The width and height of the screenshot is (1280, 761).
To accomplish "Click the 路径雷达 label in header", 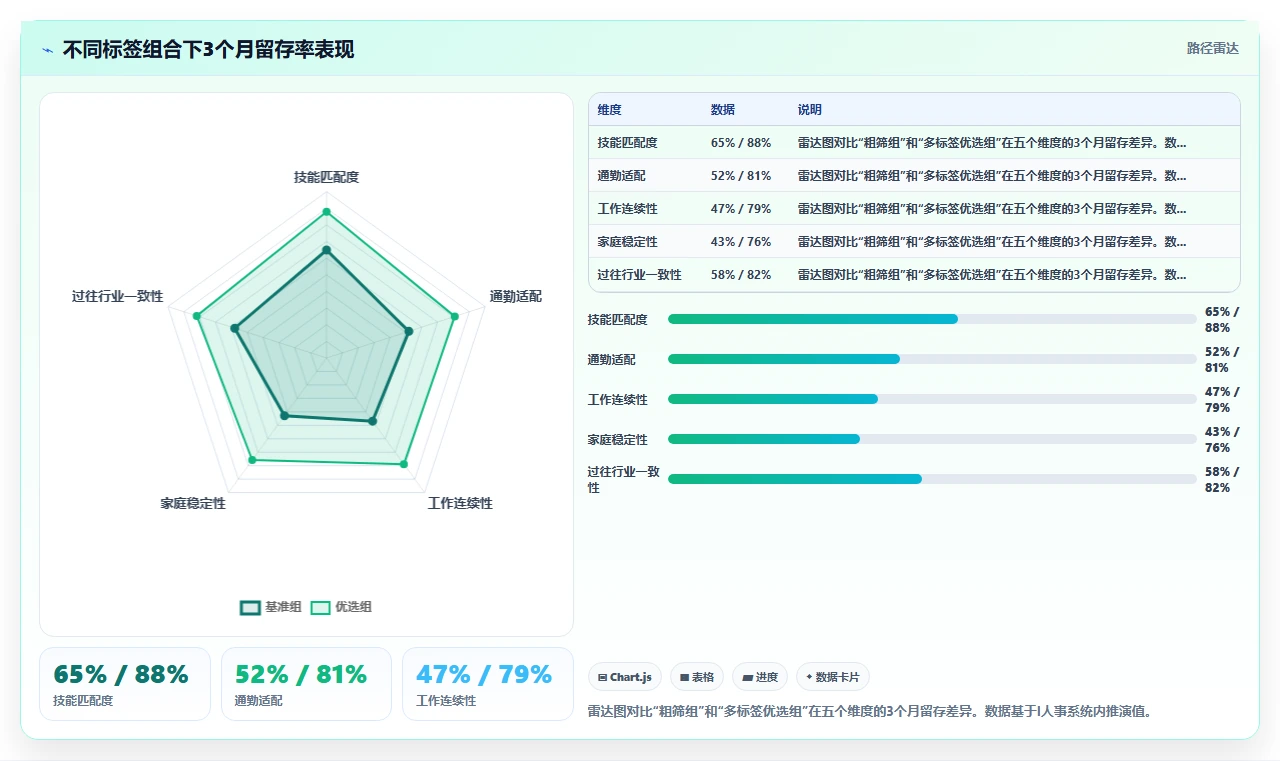I will click(x=1213, y=48).
